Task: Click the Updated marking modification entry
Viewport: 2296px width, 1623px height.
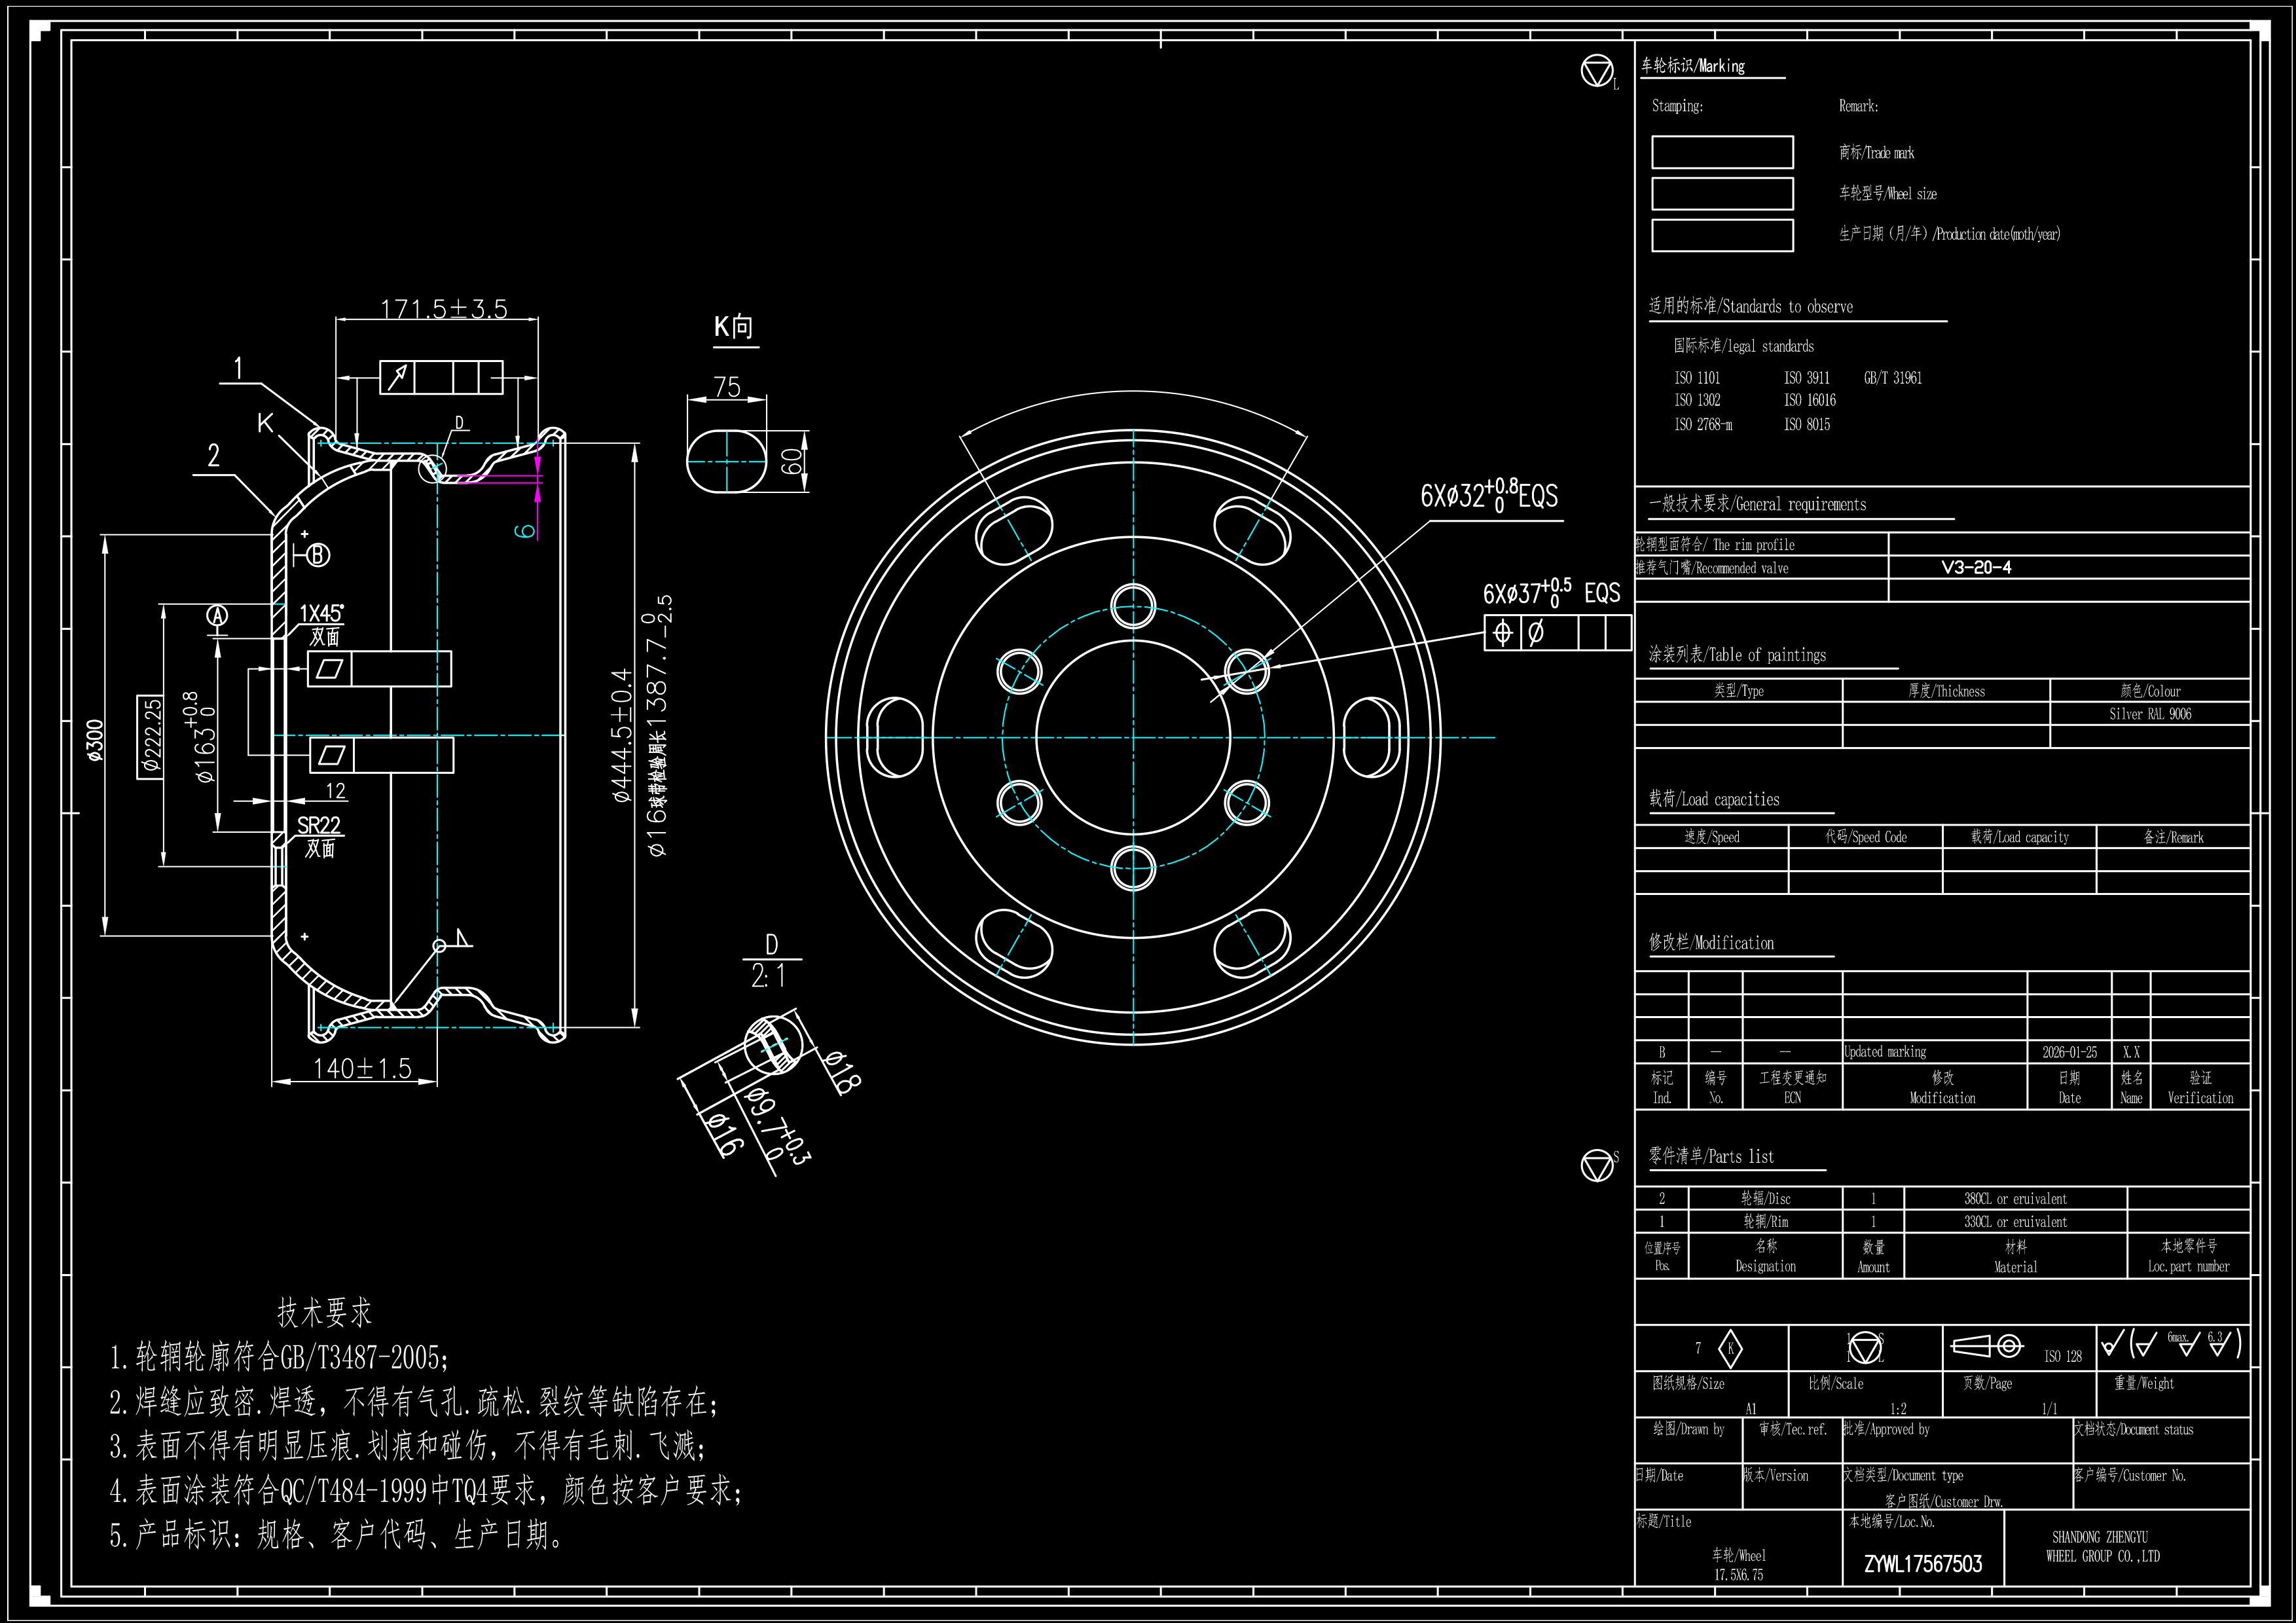Action: coord(1885,1052)
